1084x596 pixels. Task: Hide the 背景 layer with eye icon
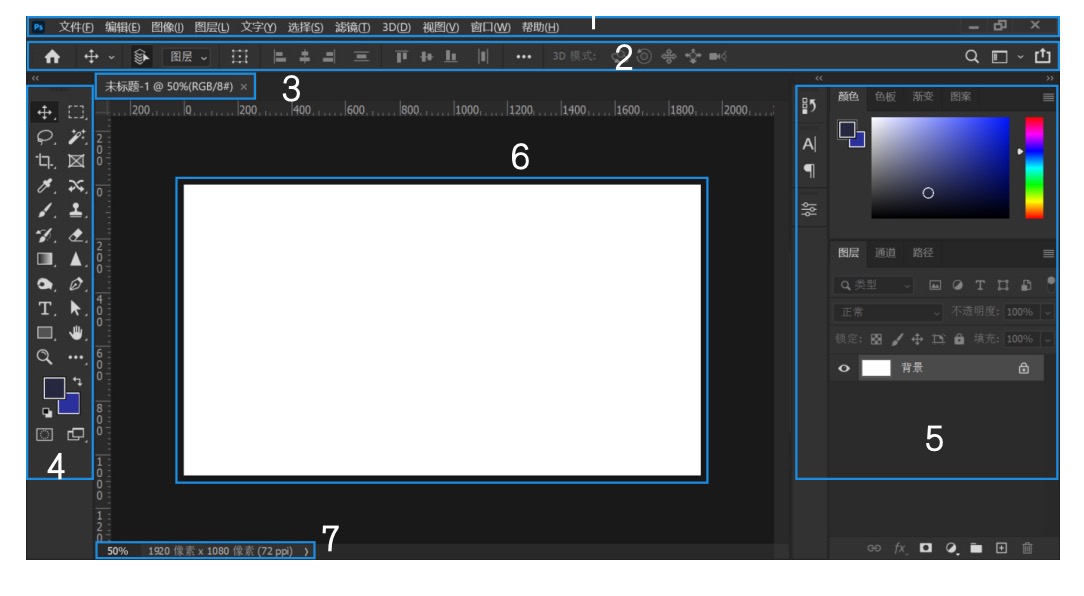[x=844, y=368]
